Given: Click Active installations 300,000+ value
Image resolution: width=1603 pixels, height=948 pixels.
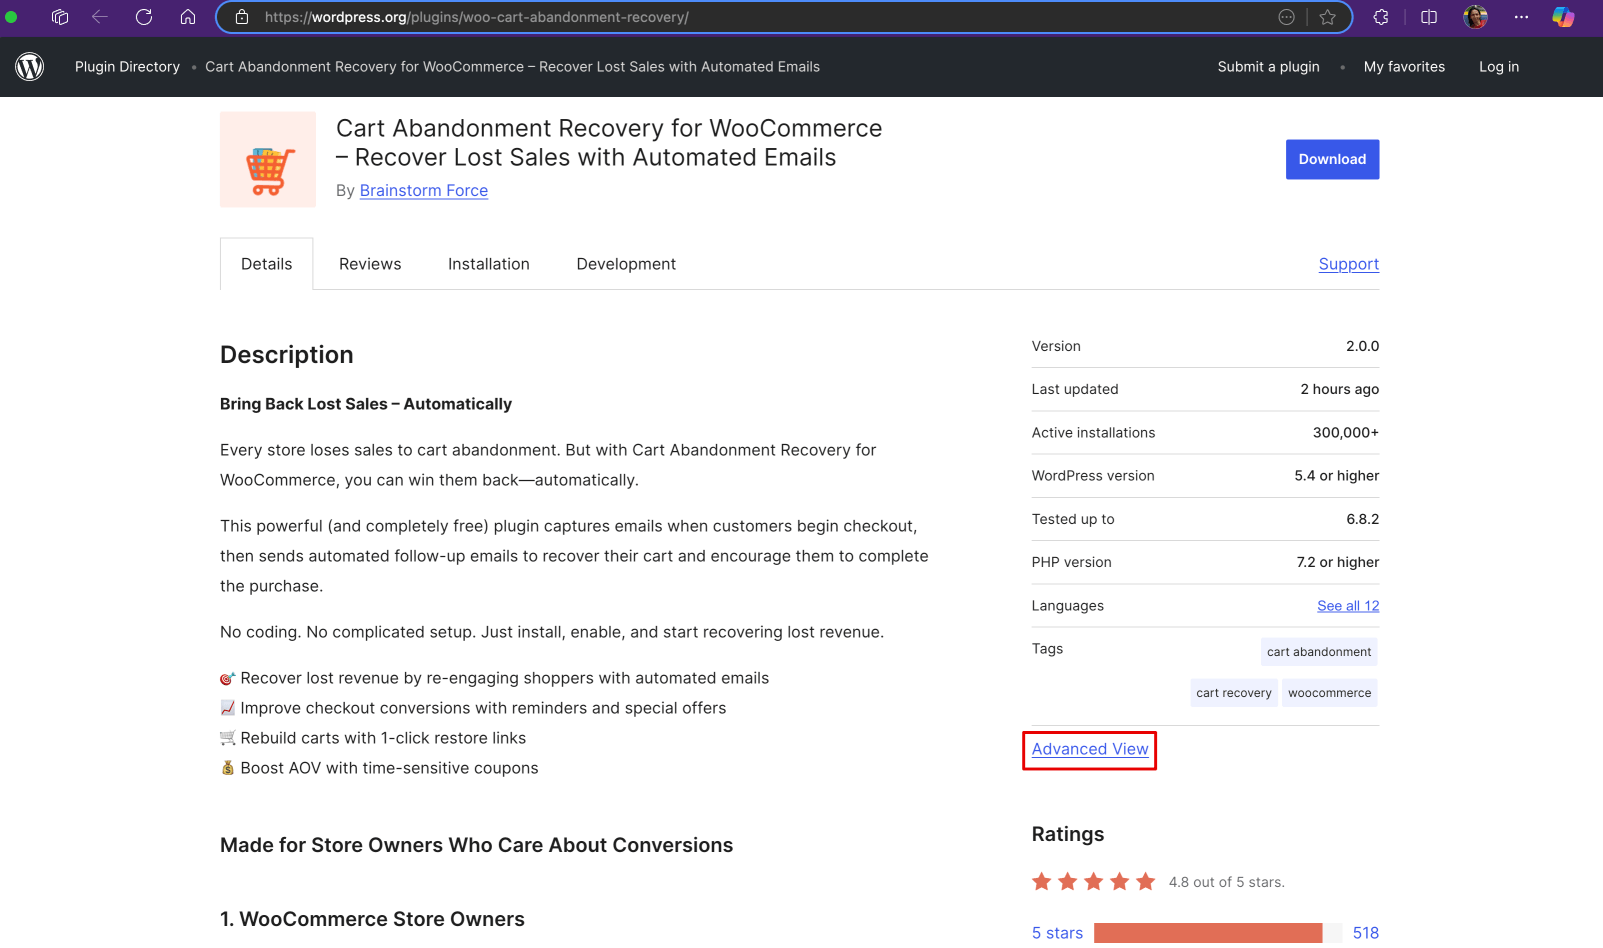Looking at the screenshot, I should coord(1346,433).
